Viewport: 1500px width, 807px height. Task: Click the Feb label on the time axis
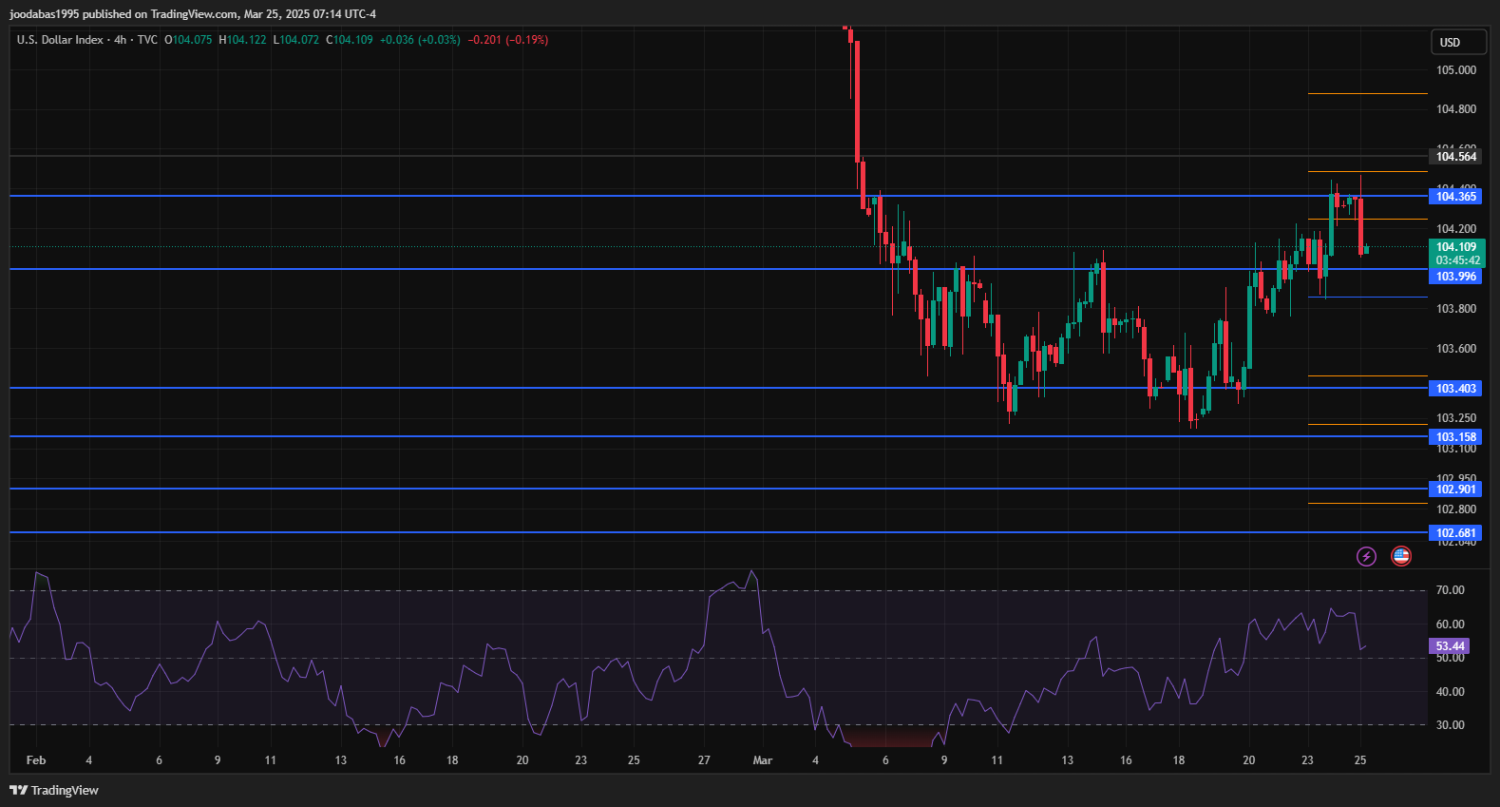pyautogui.click(x=36, y=760)
